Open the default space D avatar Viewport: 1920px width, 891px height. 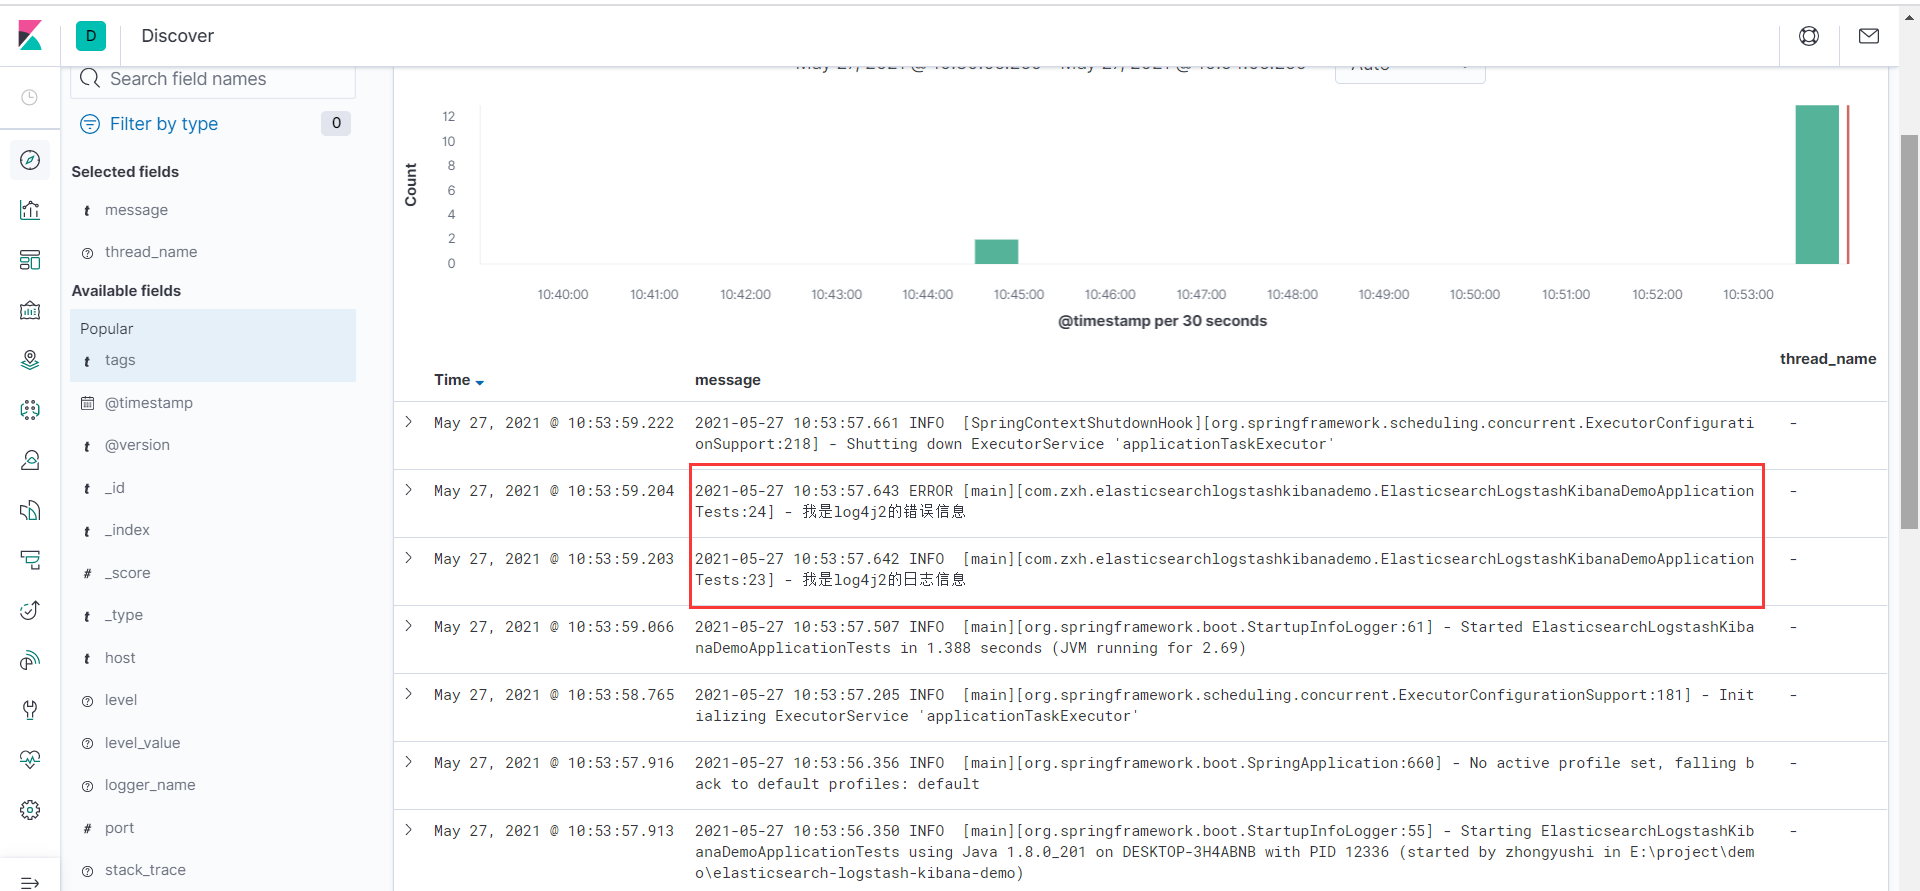91,36
